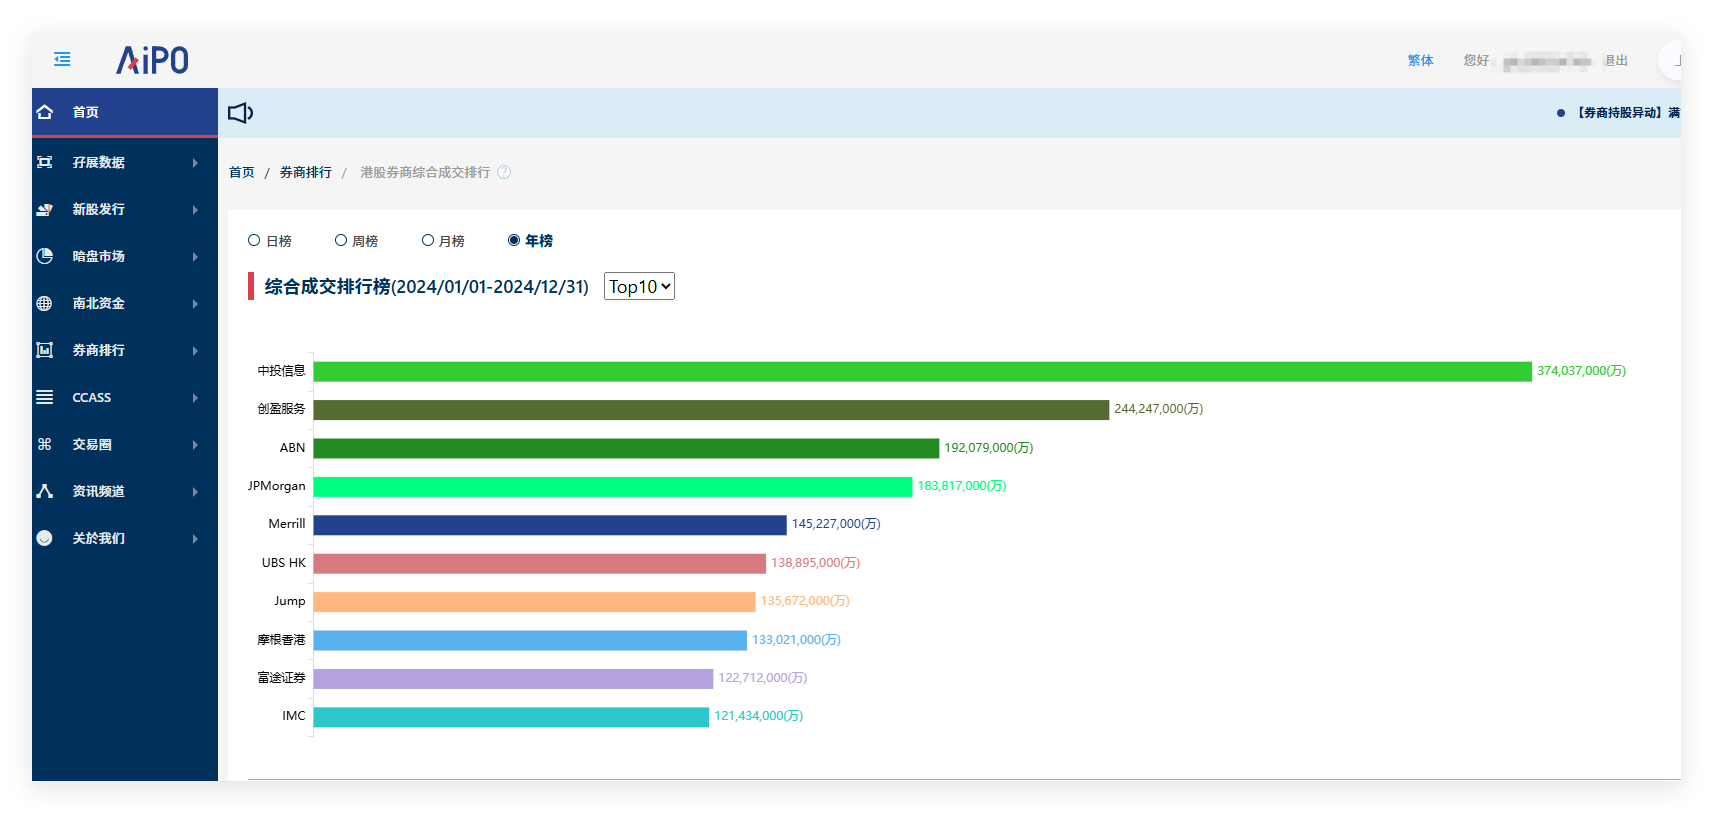This screenshot has width=1713, height=813.
Task: Click the orange Jump bar
Action: tap(534, 601)
